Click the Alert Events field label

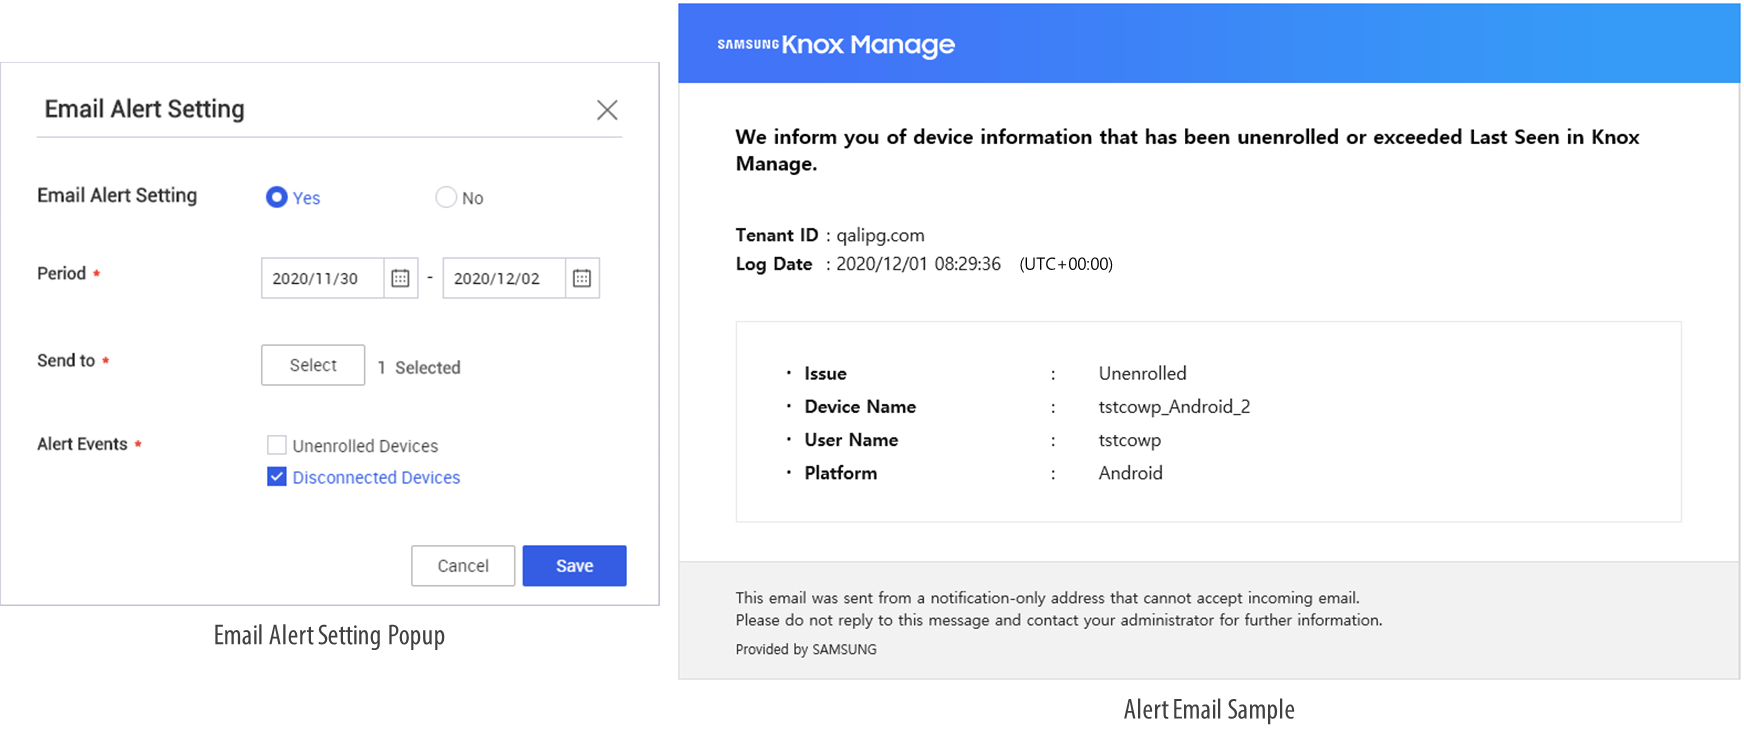pyautogui.click(x=82, y=444)
